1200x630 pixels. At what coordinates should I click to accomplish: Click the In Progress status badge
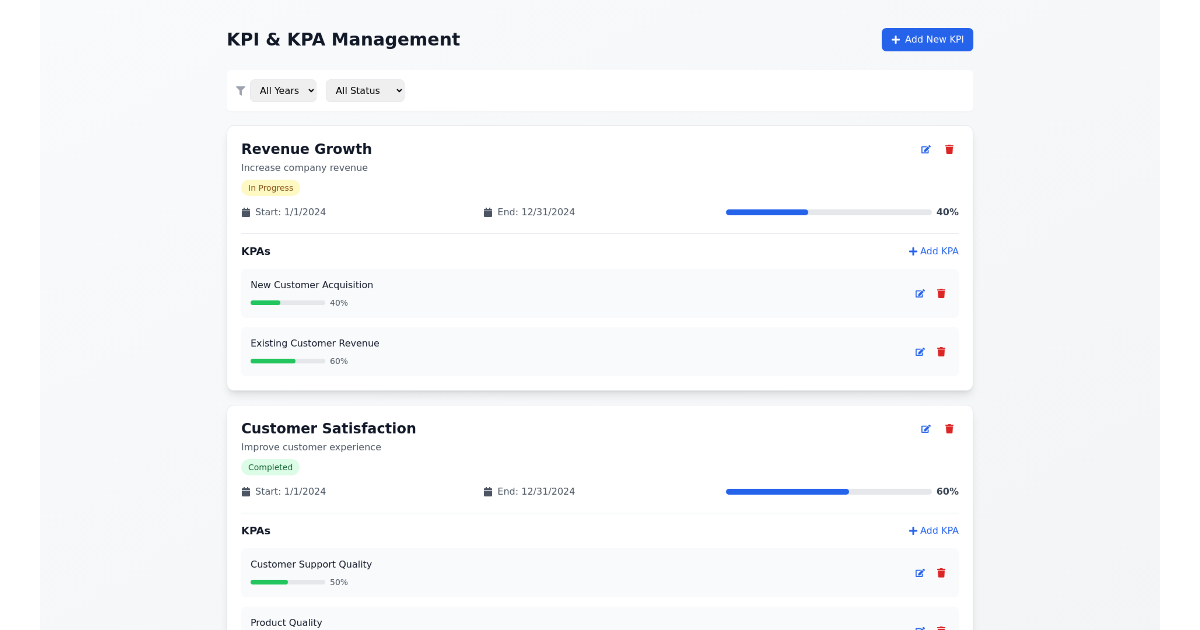point(270,187)
